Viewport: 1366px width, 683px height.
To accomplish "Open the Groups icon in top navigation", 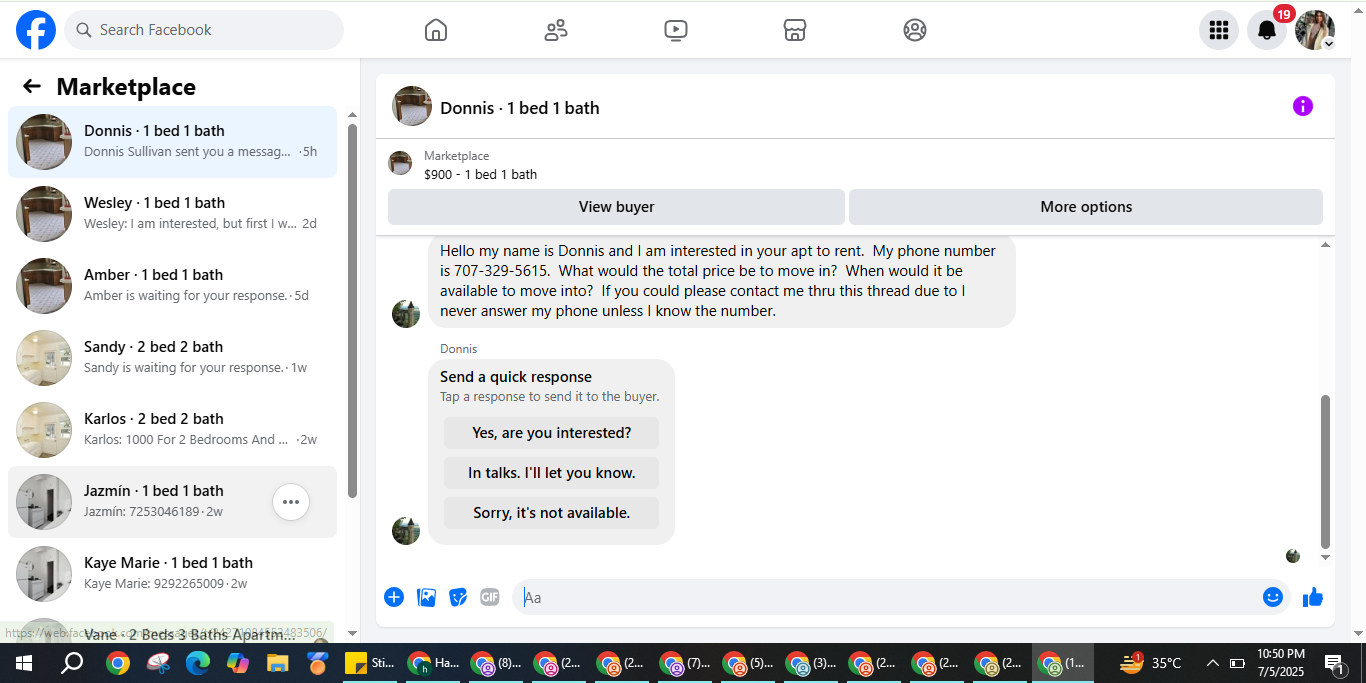I will click(915, 30).
